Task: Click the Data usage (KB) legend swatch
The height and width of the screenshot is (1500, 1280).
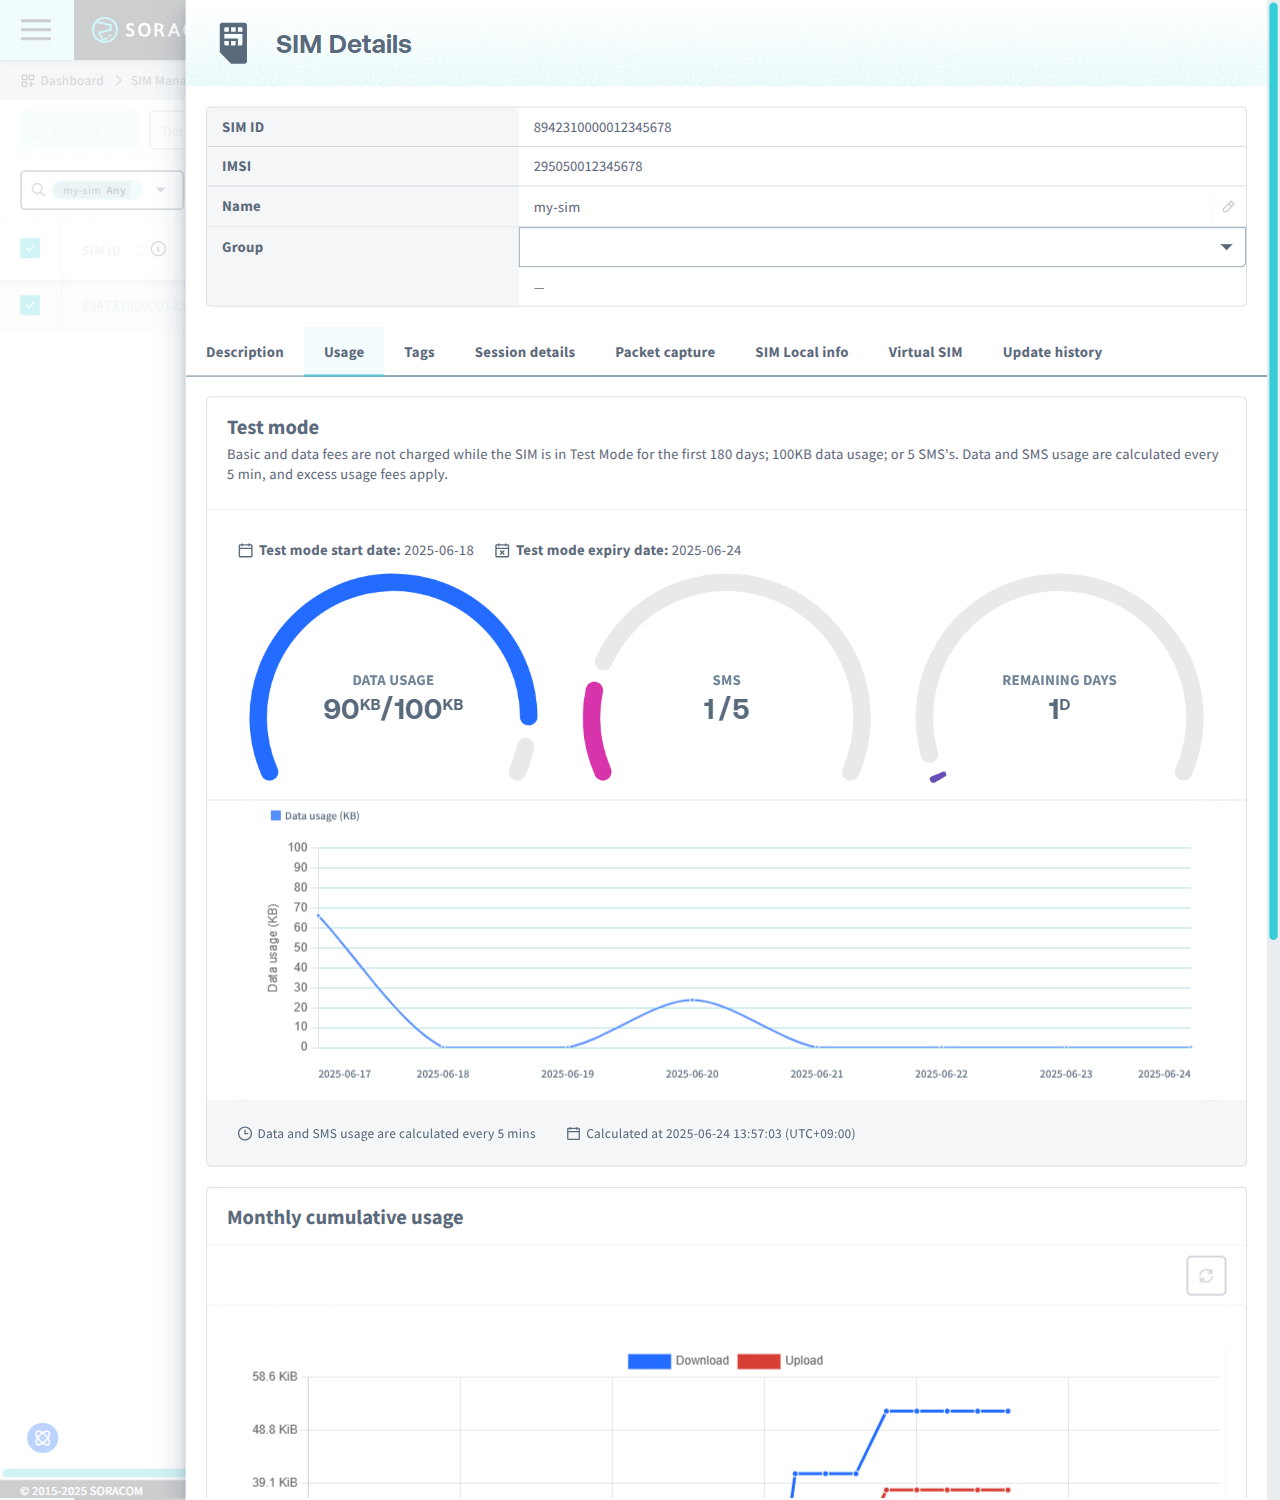Action: coord(276,816)
